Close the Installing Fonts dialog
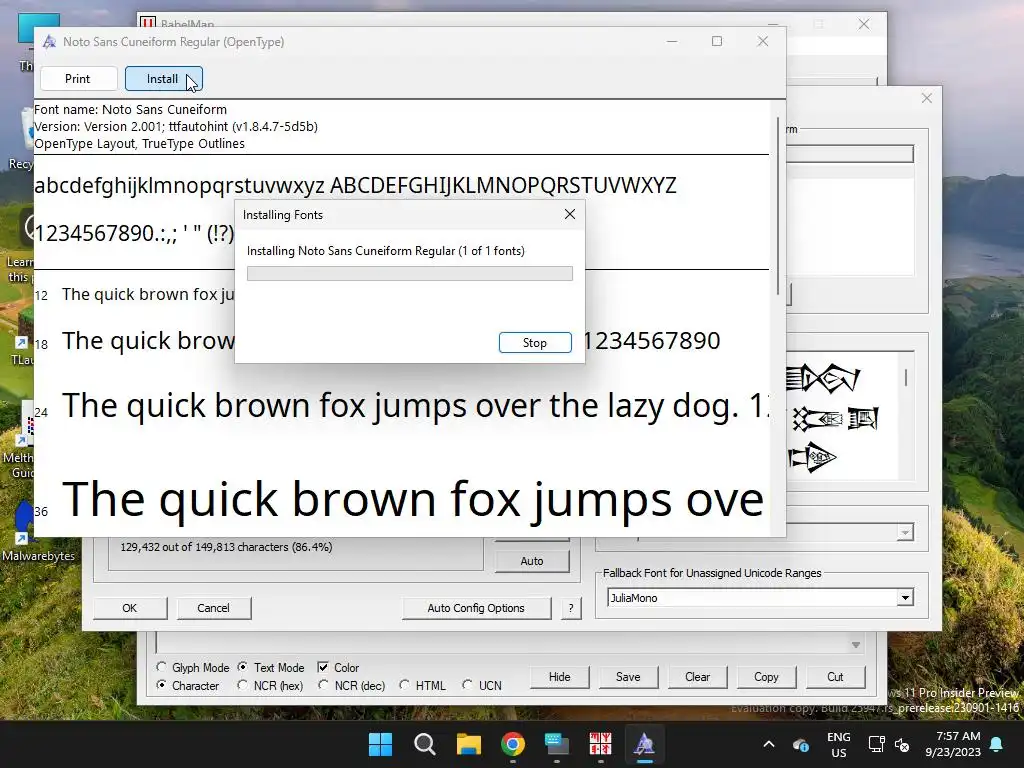This screenshot has width=1024, height=768. 569,214
